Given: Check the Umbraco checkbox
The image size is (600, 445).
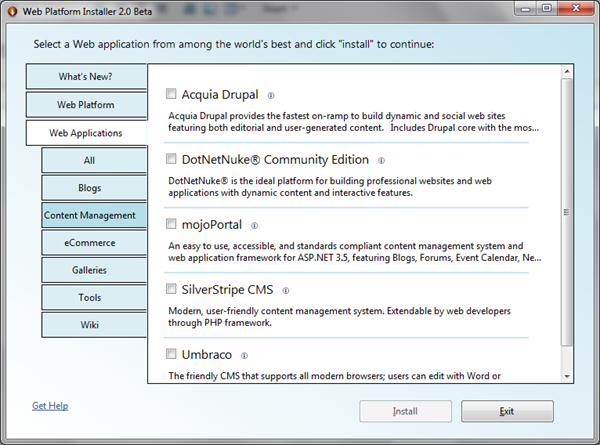Looking at the screenshot, I should [171, 354].
